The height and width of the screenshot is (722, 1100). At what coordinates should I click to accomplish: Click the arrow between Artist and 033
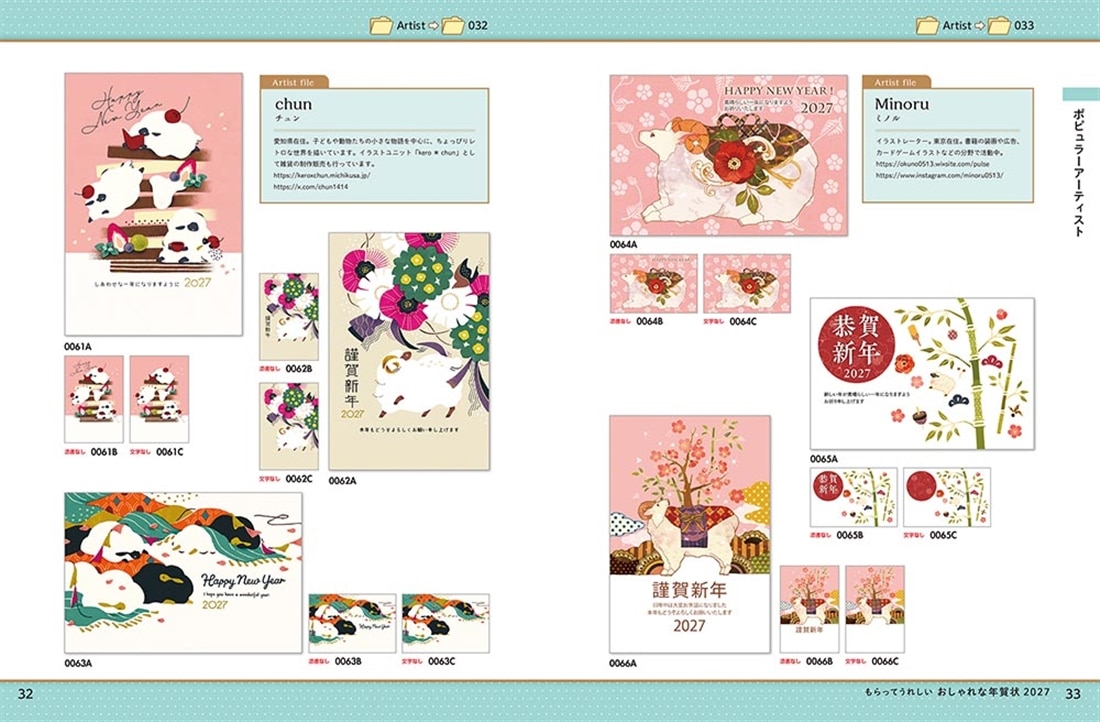point(979,26)
